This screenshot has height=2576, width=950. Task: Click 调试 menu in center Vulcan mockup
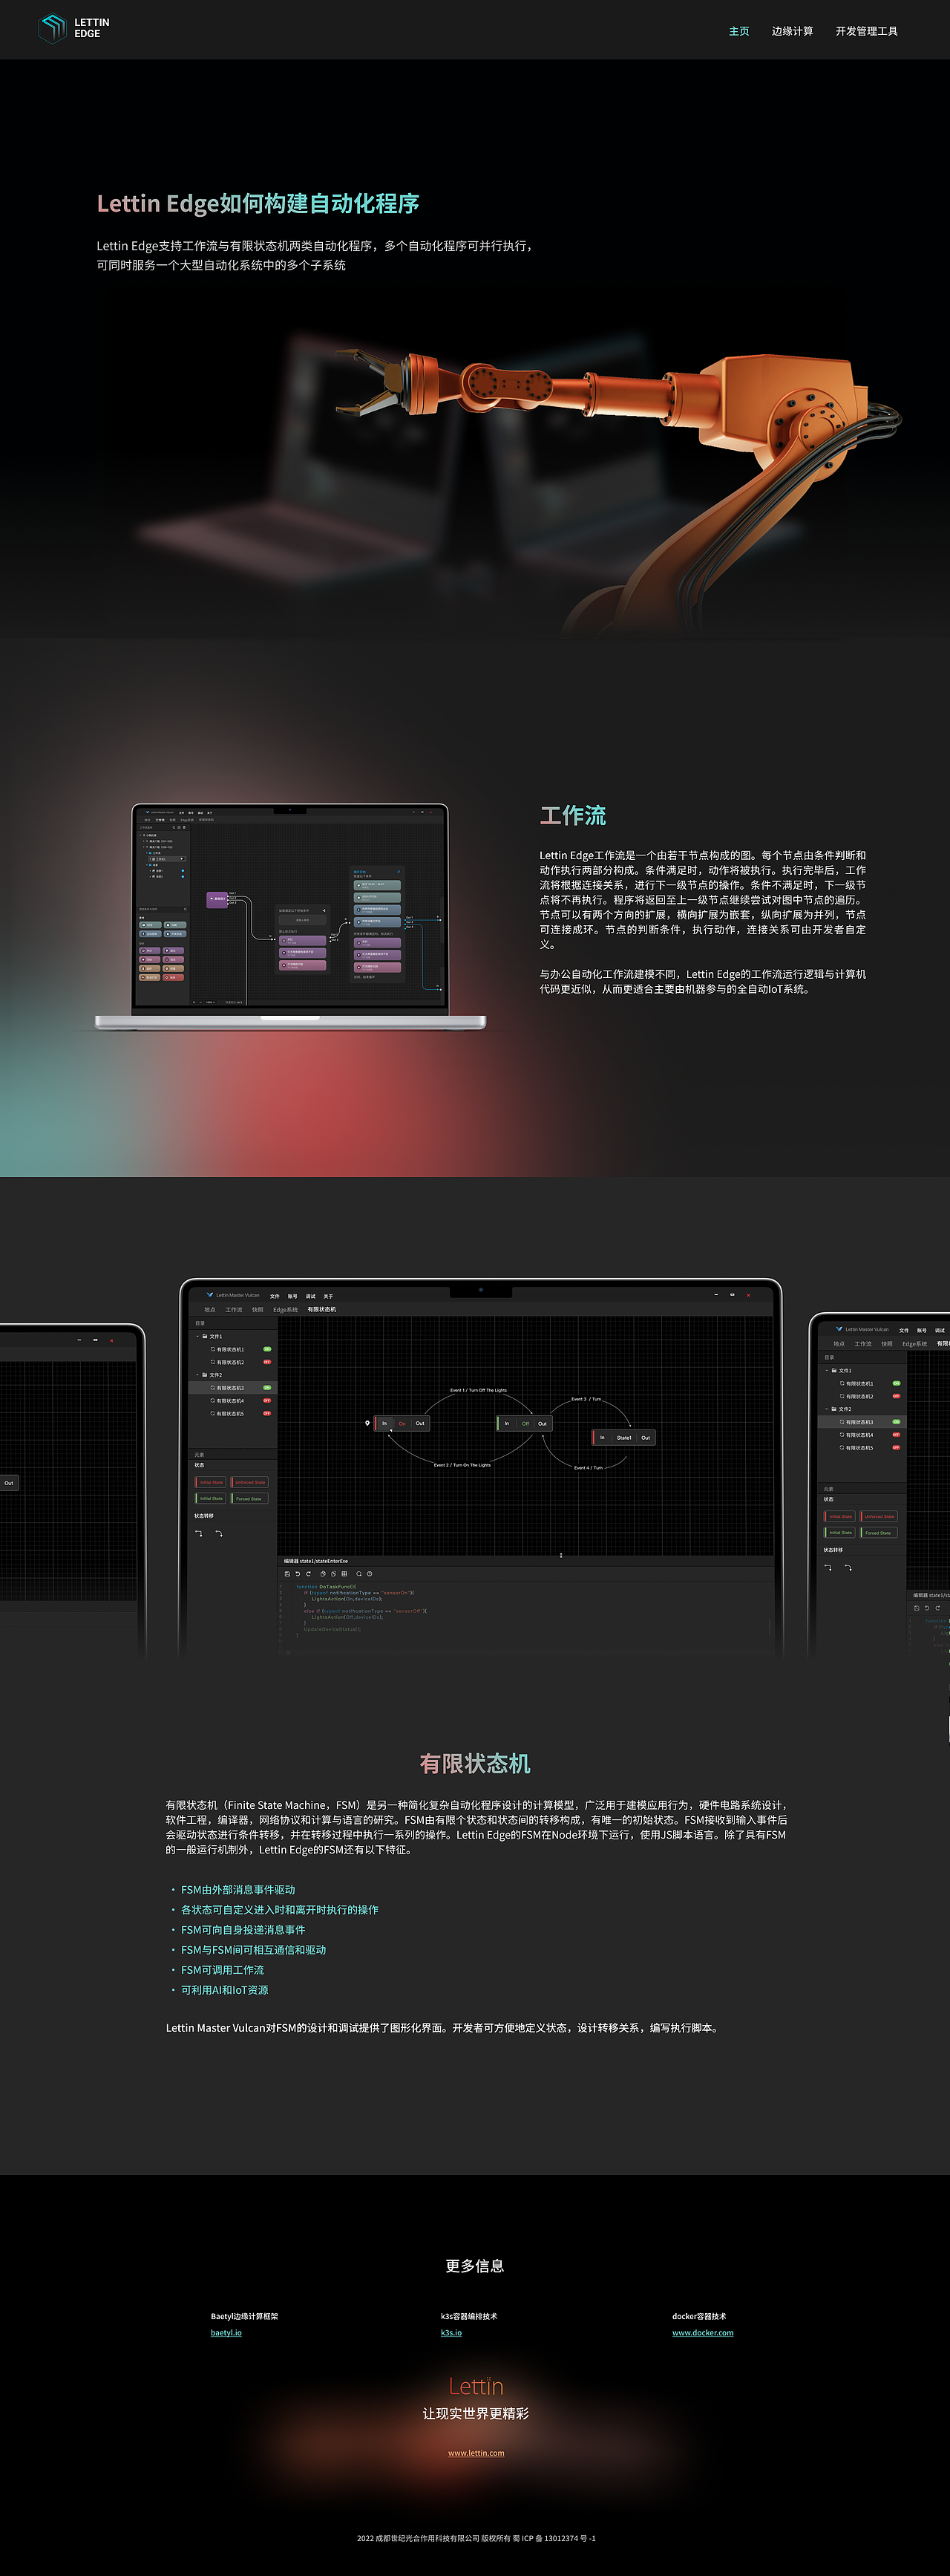pyautogui.click(x=310, y=1296)
